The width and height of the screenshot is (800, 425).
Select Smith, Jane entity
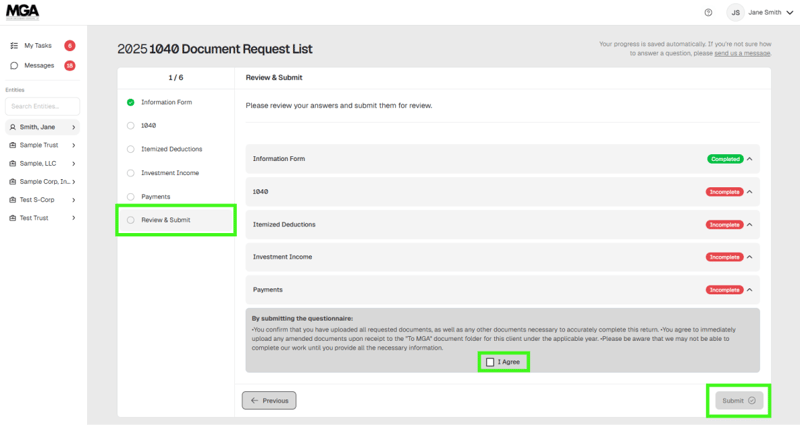42,127
